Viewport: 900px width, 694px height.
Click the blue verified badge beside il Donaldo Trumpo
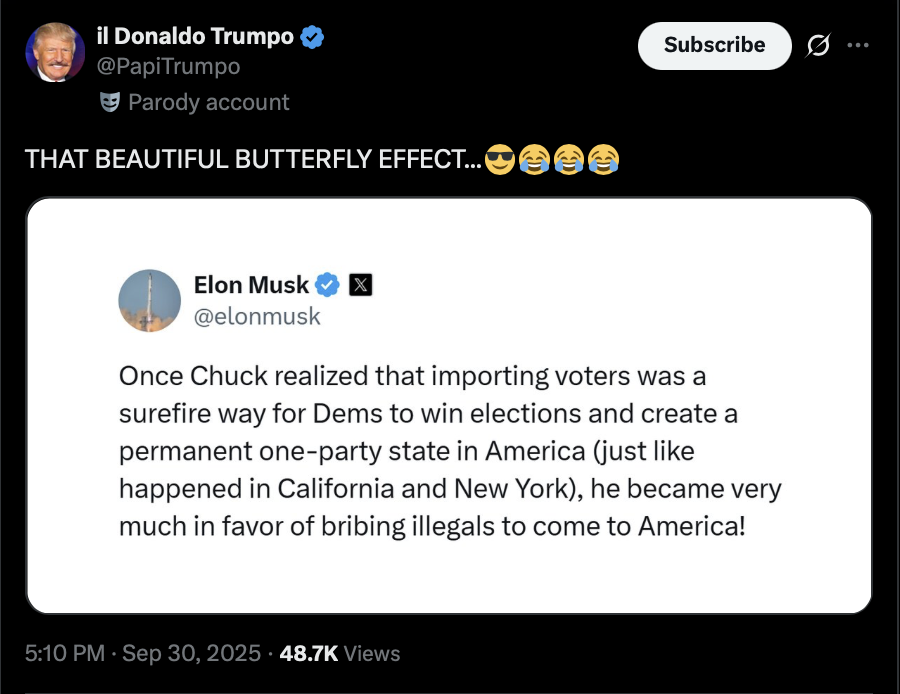[313, 38]
